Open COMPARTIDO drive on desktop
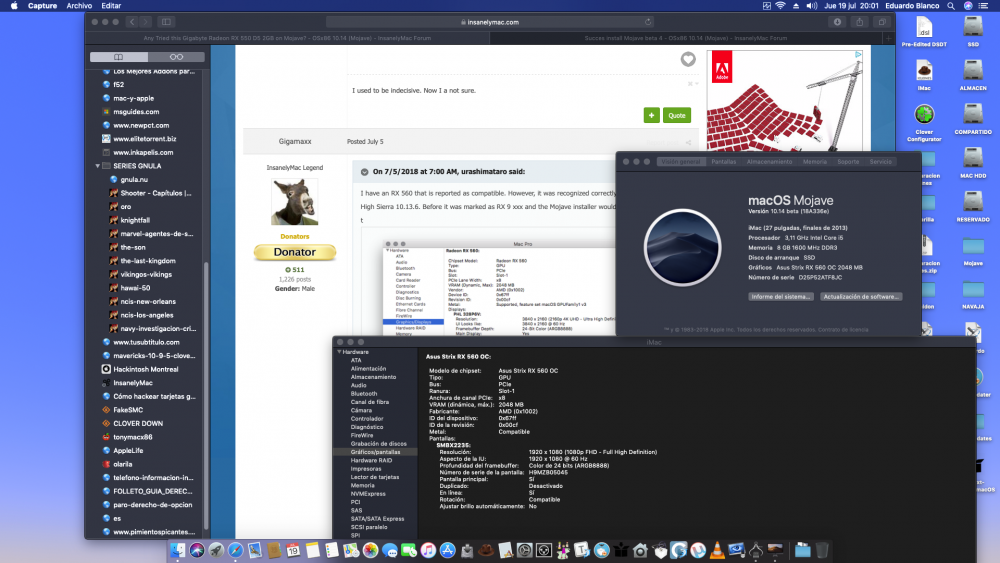The width and height of the screenshot is (1000, 563). [x=973, y=116]
